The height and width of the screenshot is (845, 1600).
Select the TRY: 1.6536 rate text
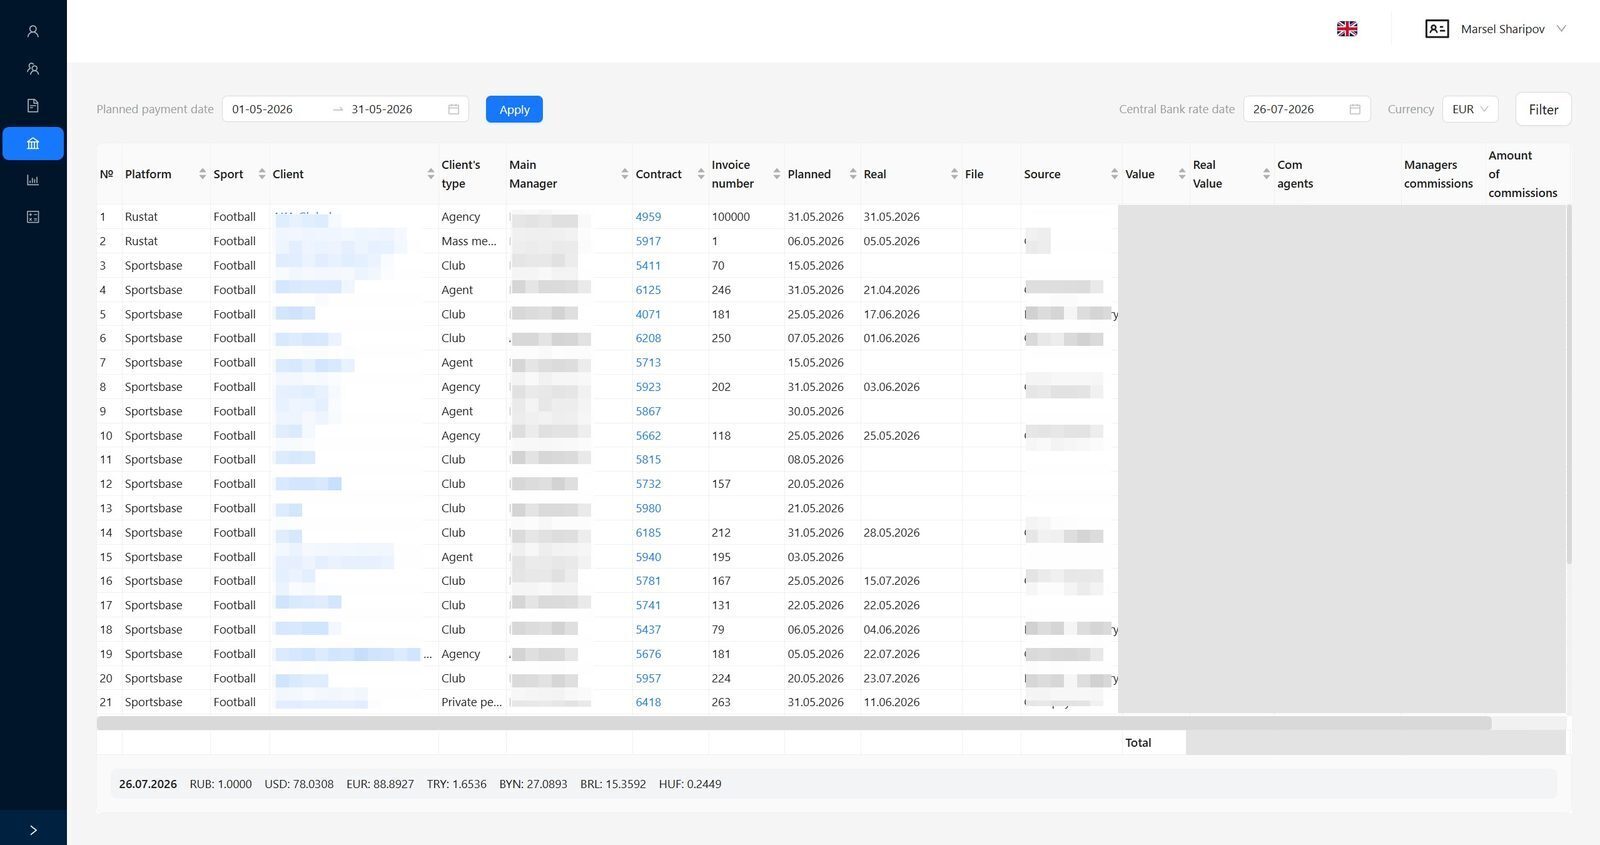(457, 784)
